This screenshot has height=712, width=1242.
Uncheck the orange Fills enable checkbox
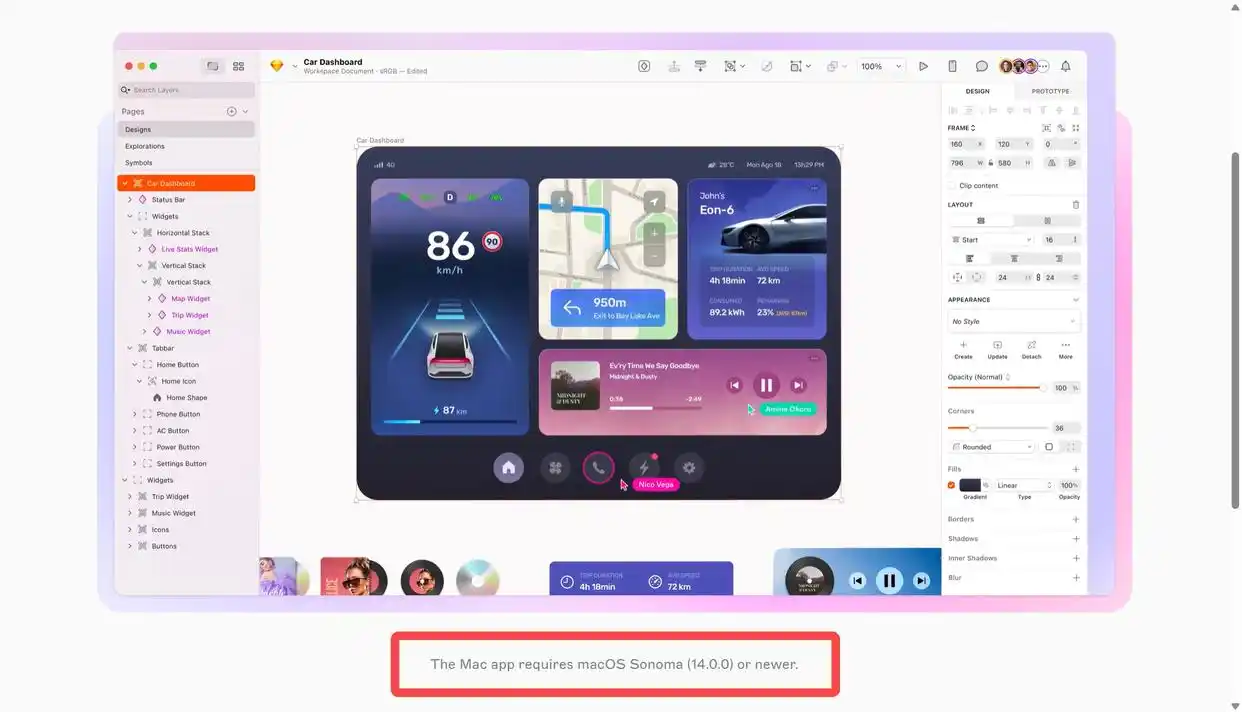(x=951, y=485)
